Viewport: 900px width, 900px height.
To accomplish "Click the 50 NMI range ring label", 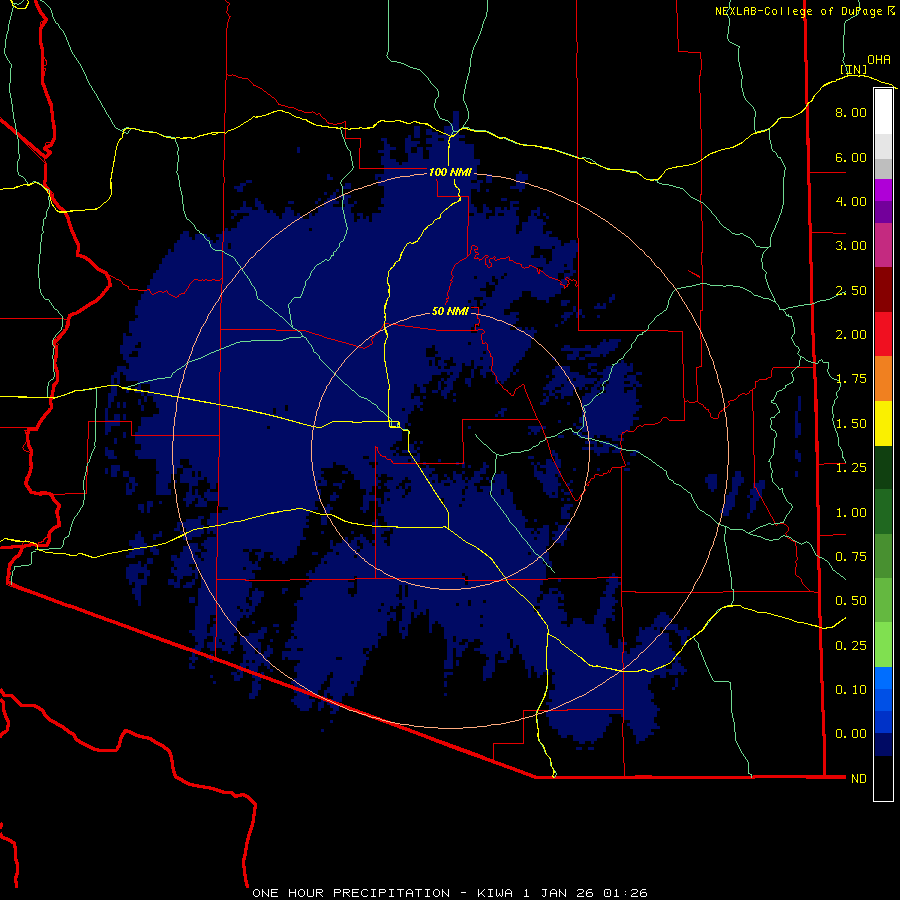I will tap(450, 312).
